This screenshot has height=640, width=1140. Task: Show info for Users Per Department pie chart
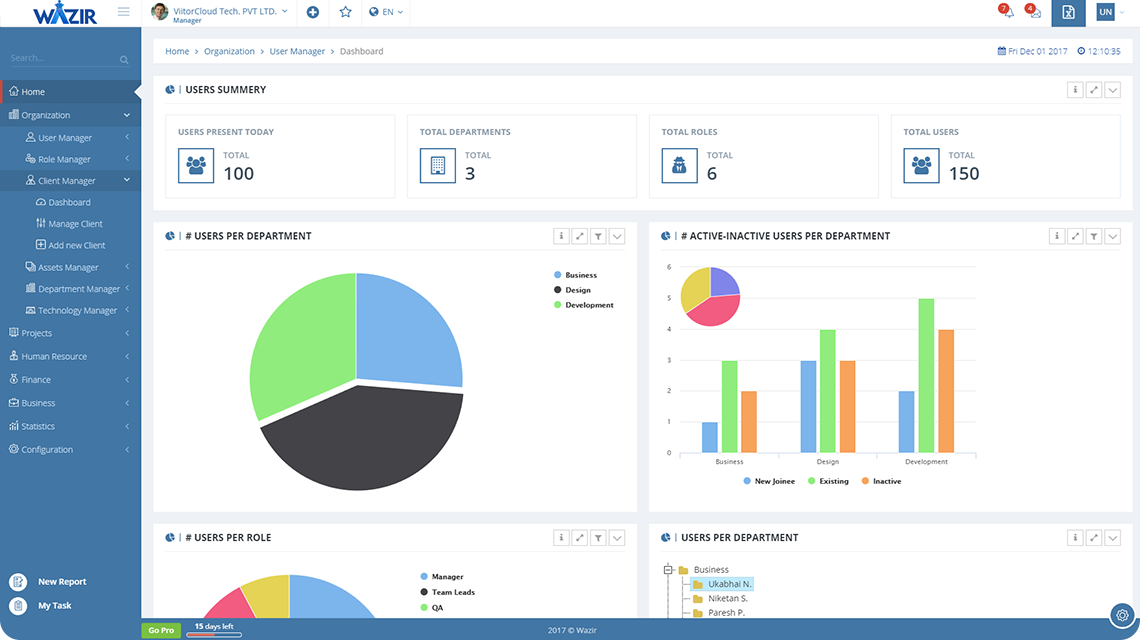(x=561, y=236)
